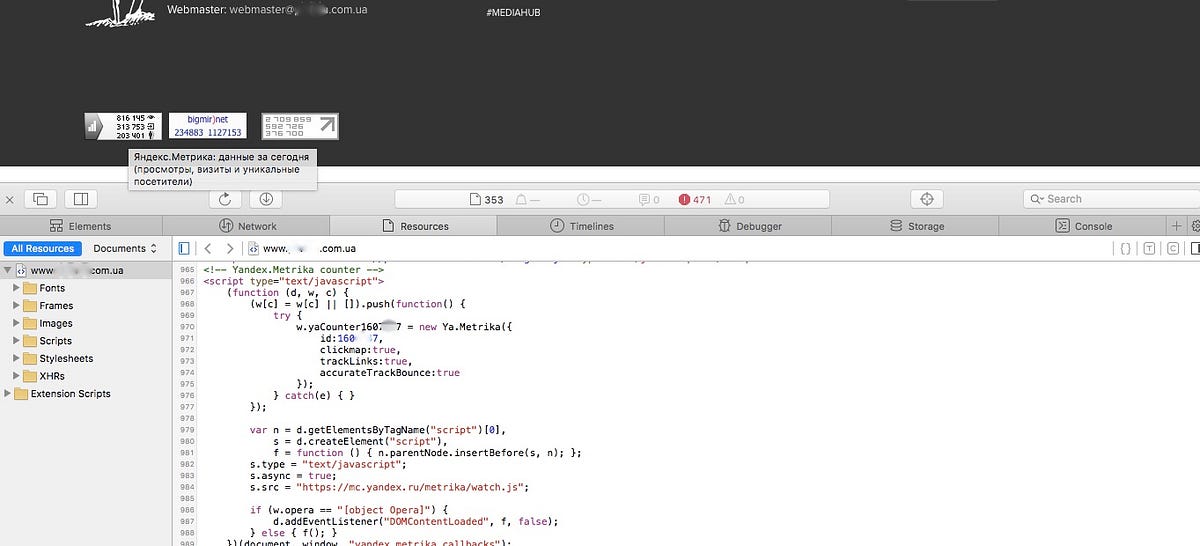Click the code coverage C icon
The image size is (1200, 546).
pyautogui.click(x=1175, y=248)
